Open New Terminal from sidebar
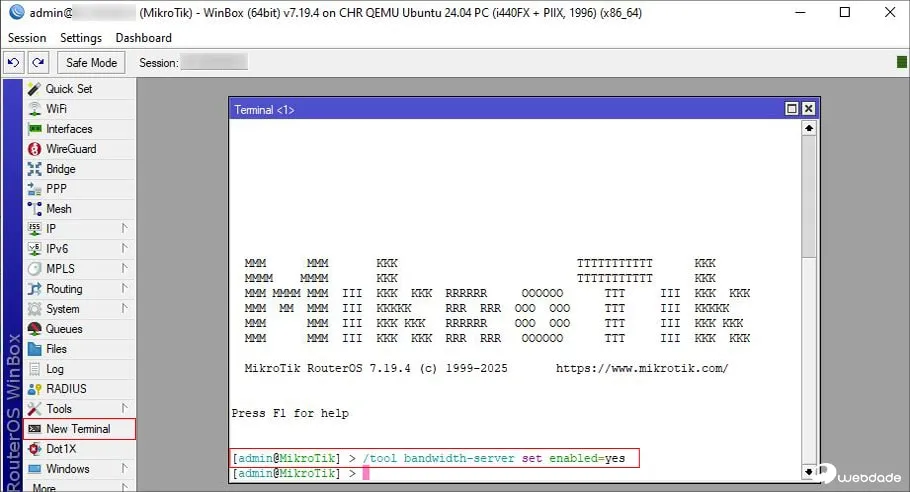The image size is (910, 492). click(x=78, y=429)
